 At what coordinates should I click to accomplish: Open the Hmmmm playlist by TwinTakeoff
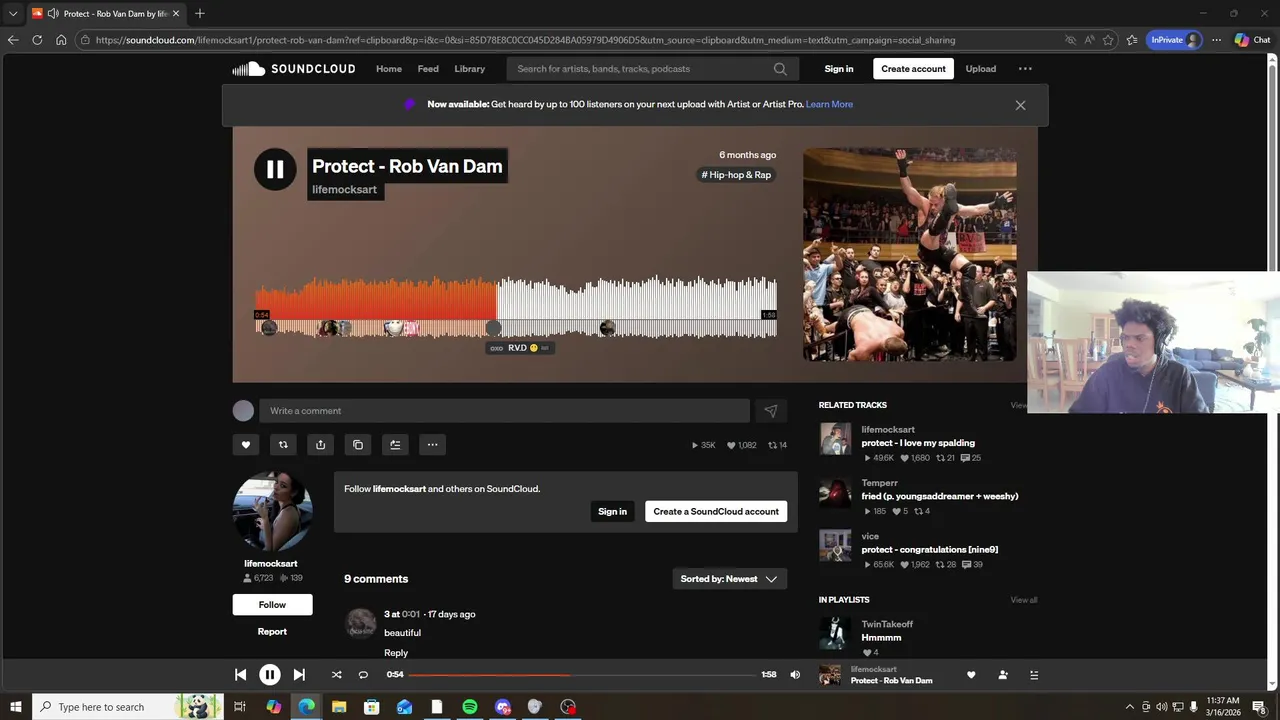[x=881, y=638]
